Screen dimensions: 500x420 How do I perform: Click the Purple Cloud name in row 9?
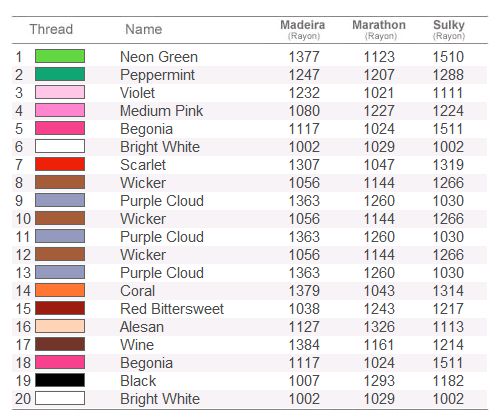[x=162, y=201]
